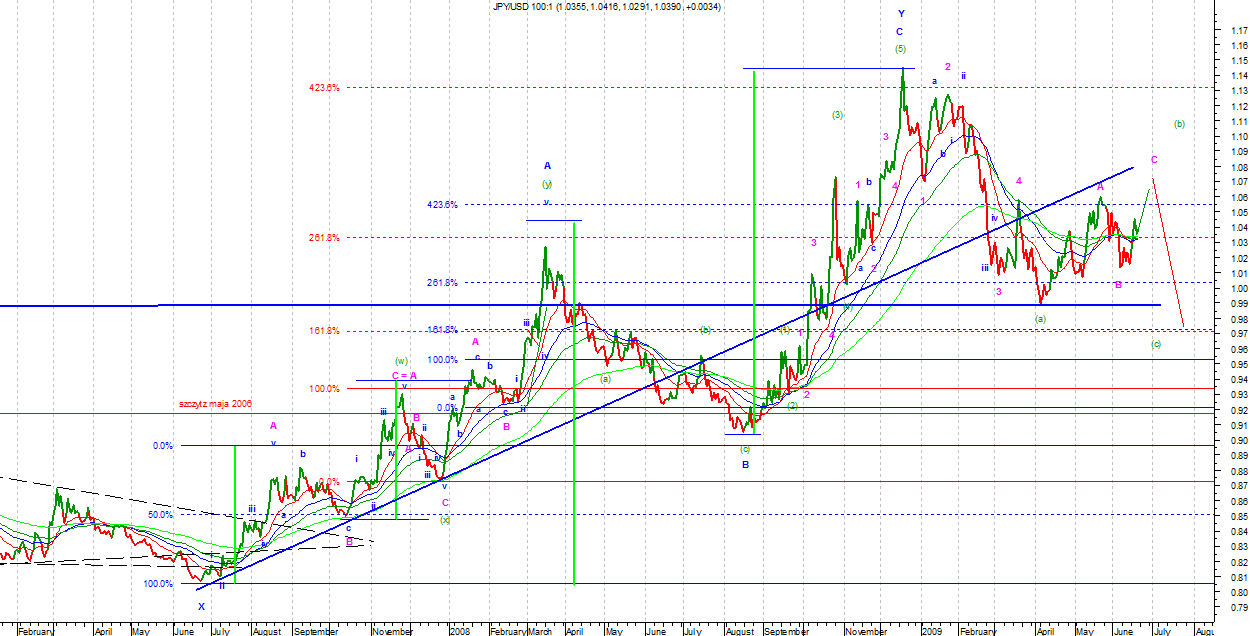Click the green (c) projection target label

click(1156, 344)
